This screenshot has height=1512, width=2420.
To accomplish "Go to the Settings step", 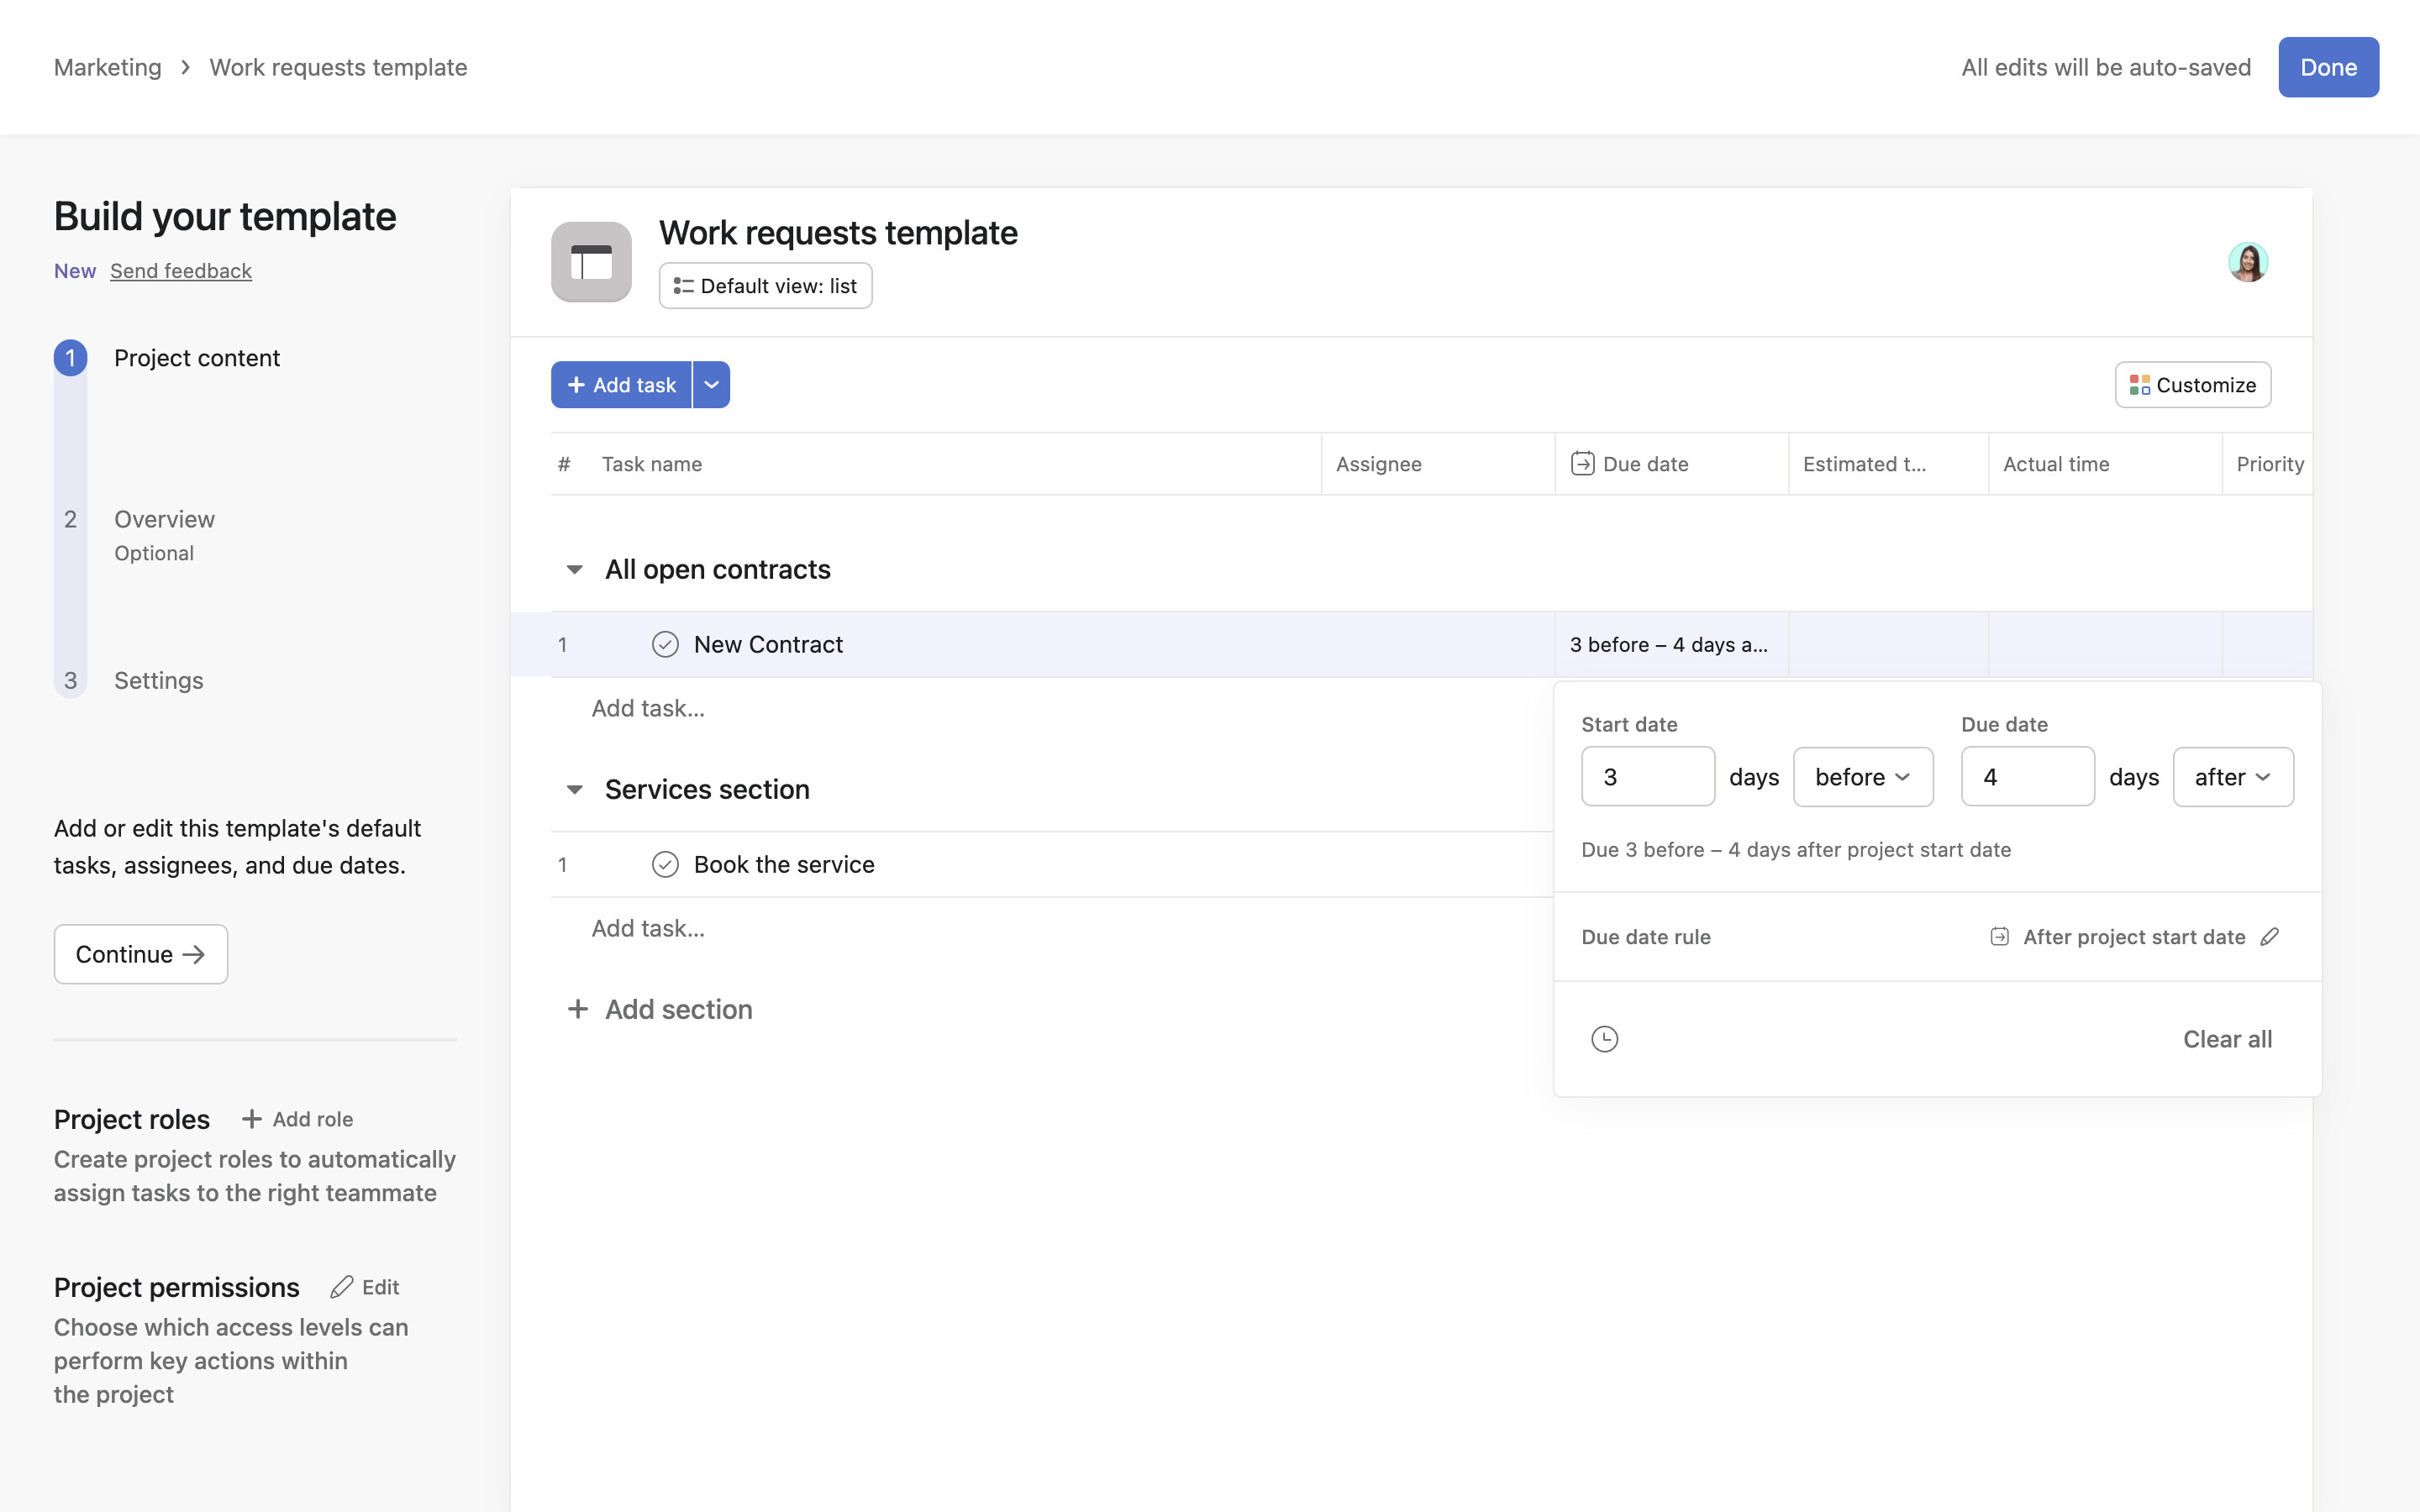I will click(x=158, y=680).
